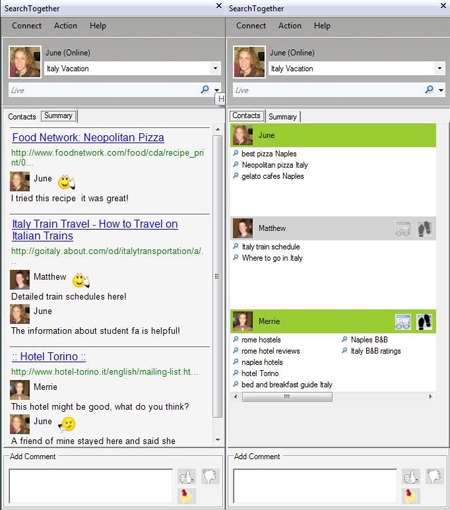Screen dimensions: 450x510
Task: Select Contacts tab in left window
Action: 22,117
